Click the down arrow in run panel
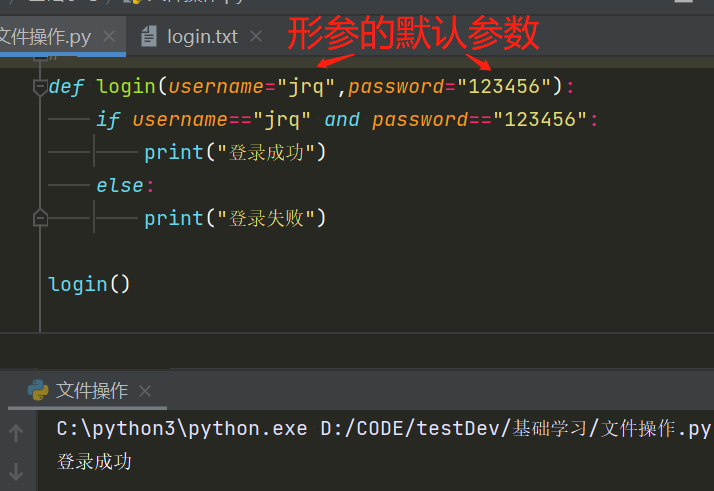This screenshot has width=714, height=491. point(16,472)
